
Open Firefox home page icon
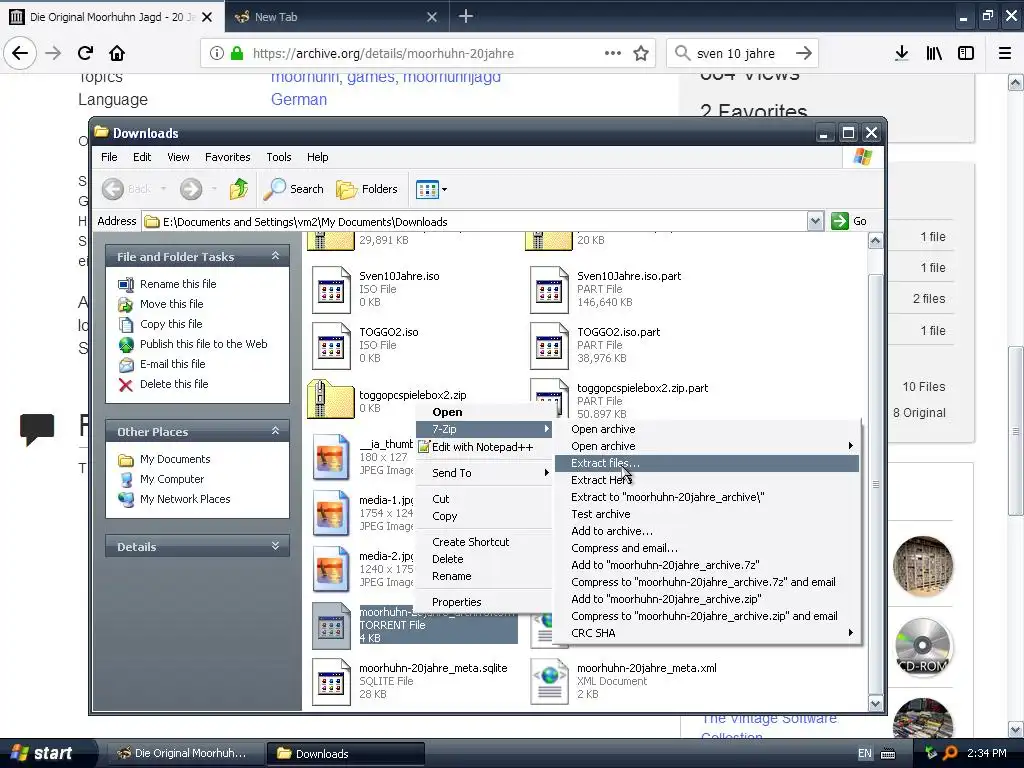[117, 53]
